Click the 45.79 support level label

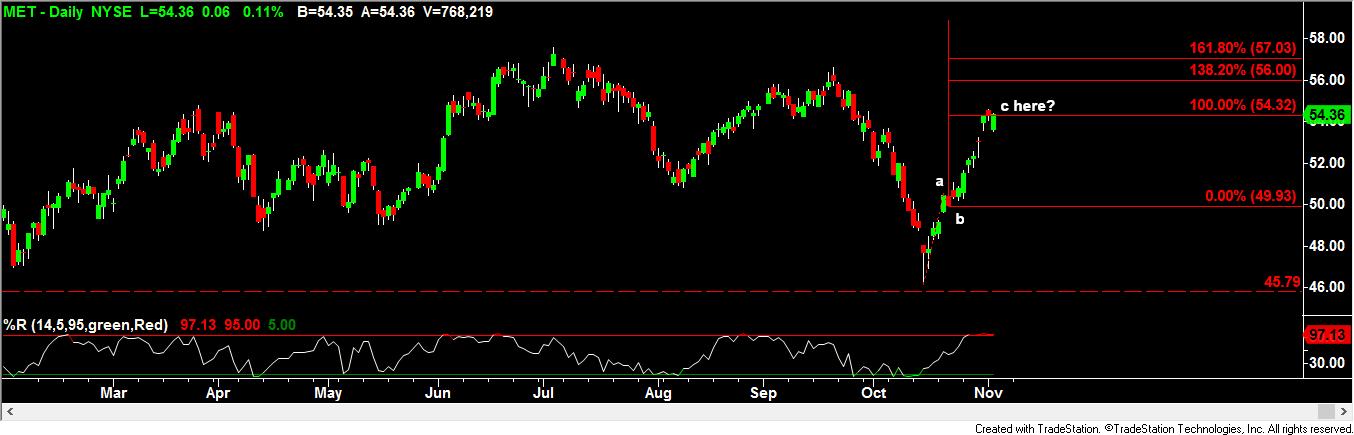tap(1282, 283)
